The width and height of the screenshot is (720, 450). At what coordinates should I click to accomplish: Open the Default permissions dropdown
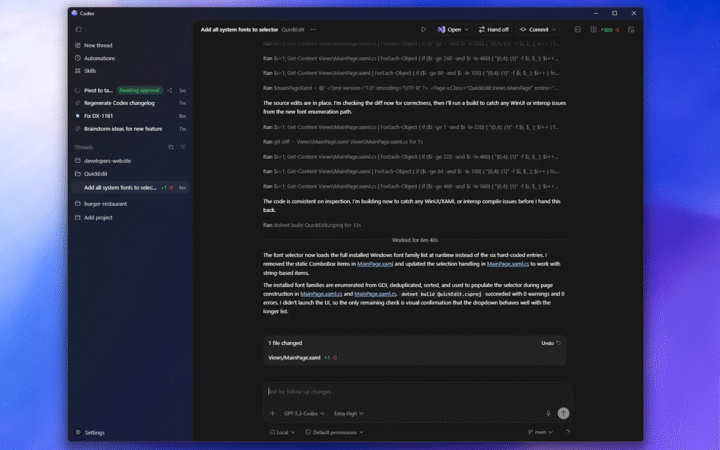pos(334,432)
